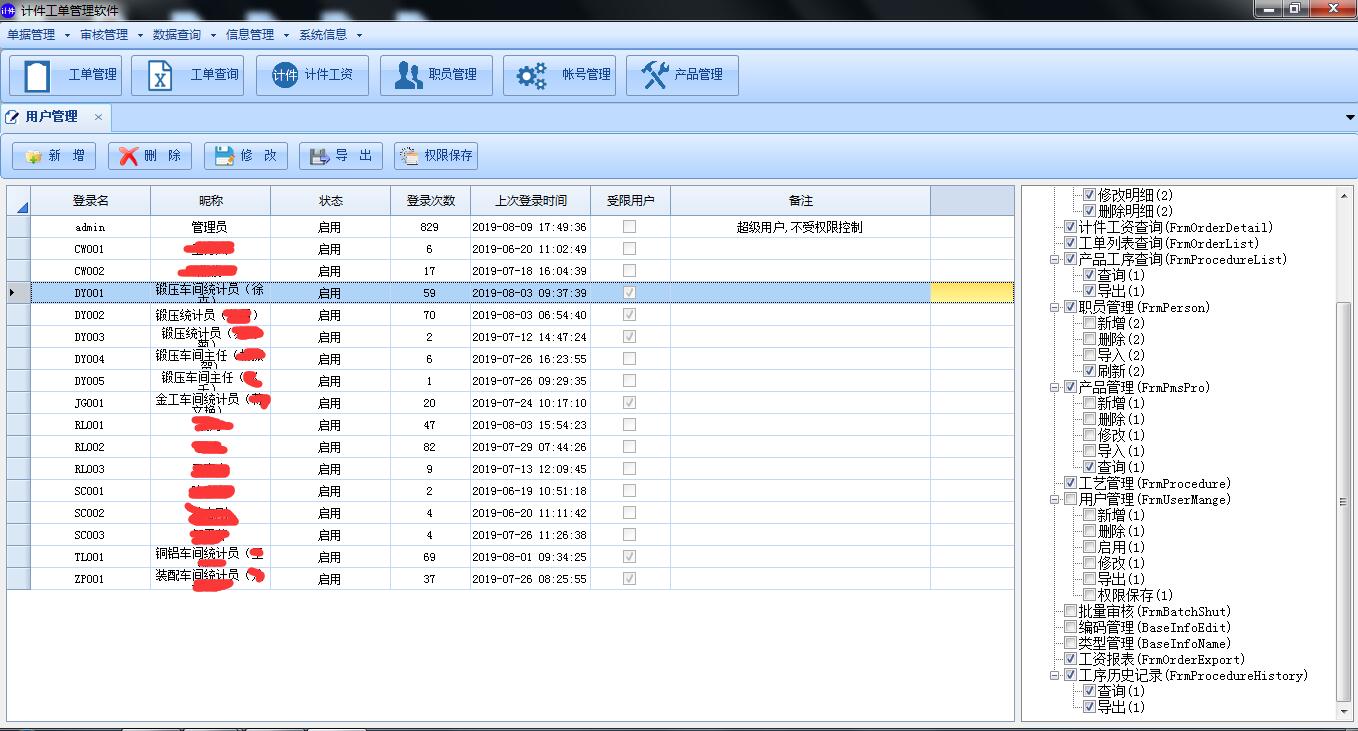This screenshot has width=1358, height=731.
Task: Open the 数据查询 menu
Action: tap(183, 34)
